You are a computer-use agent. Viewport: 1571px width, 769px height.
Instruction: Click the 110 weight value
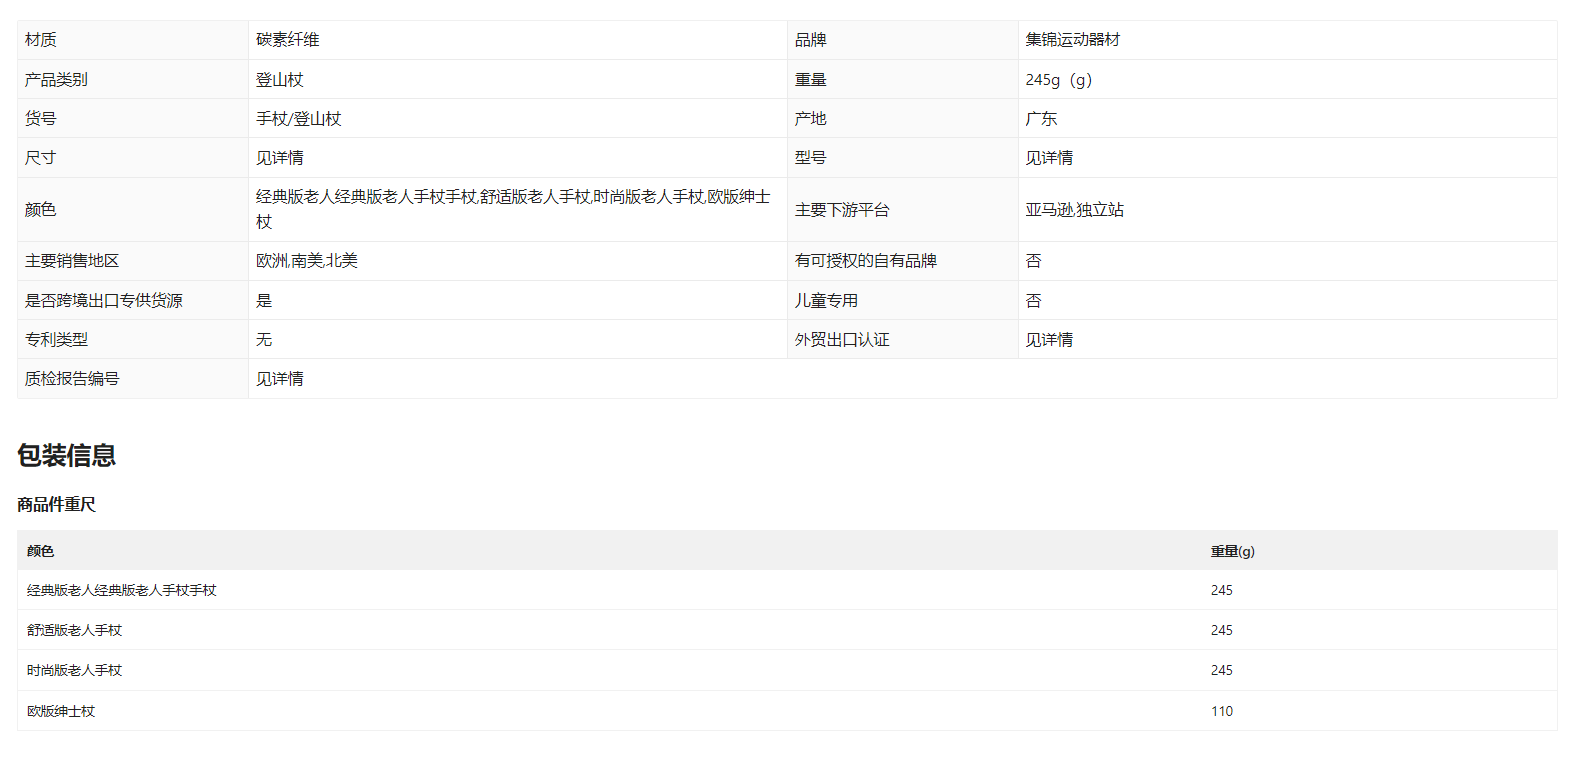coord(1221,711)
